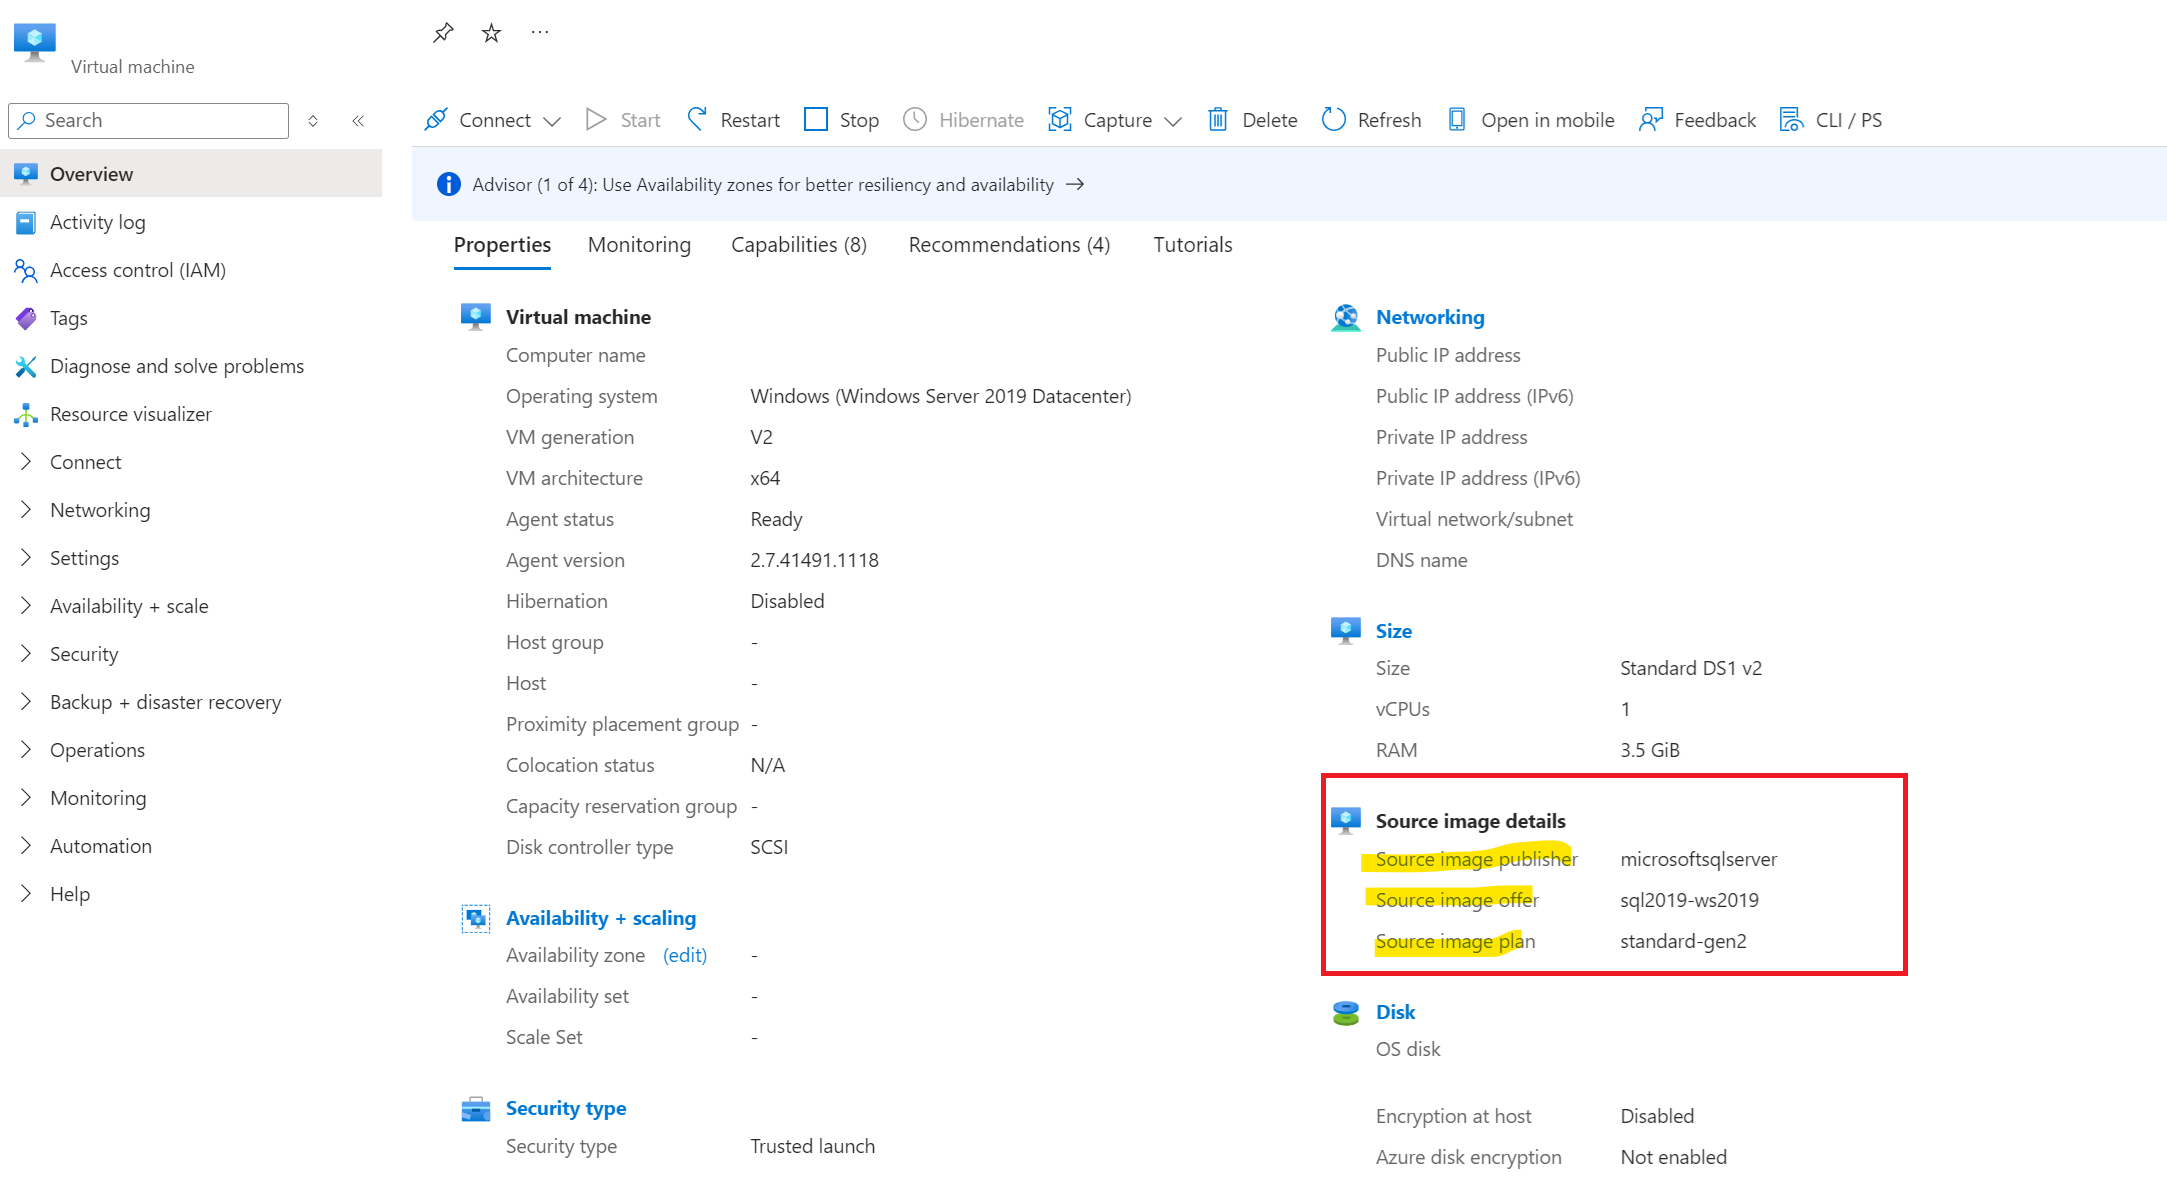
Task: Click the Feedback icon
Action: click(1650, 120)
